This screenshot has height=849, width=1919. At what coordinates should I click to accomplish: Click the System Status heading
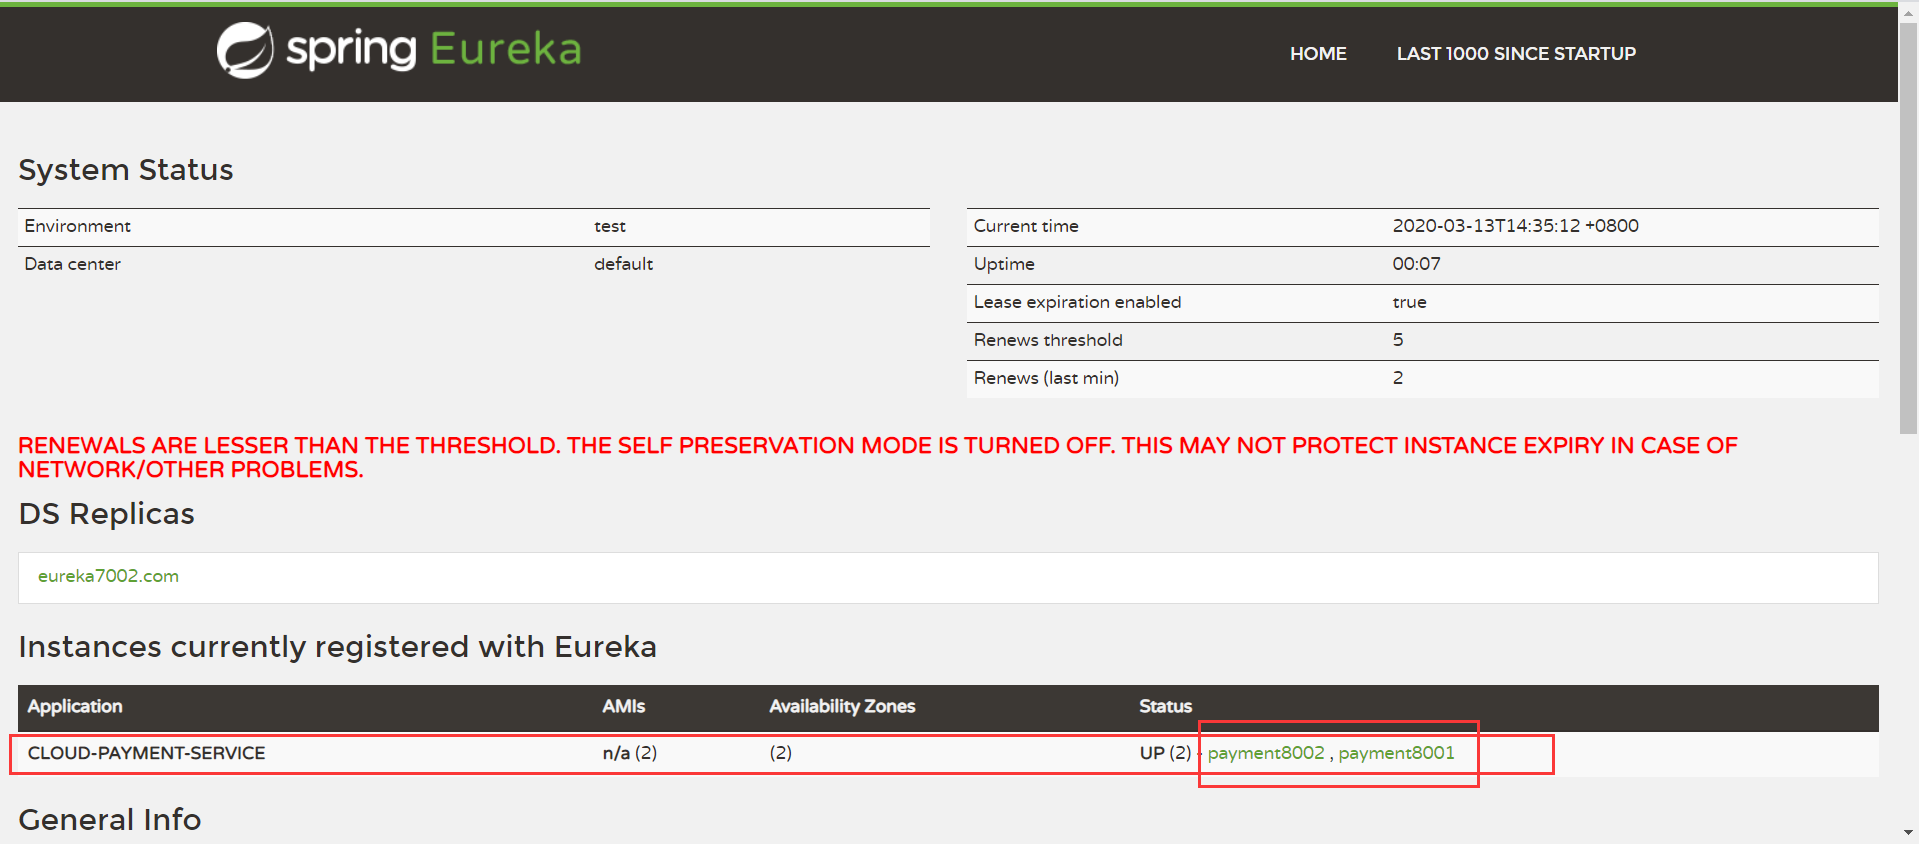pos(126,170)
